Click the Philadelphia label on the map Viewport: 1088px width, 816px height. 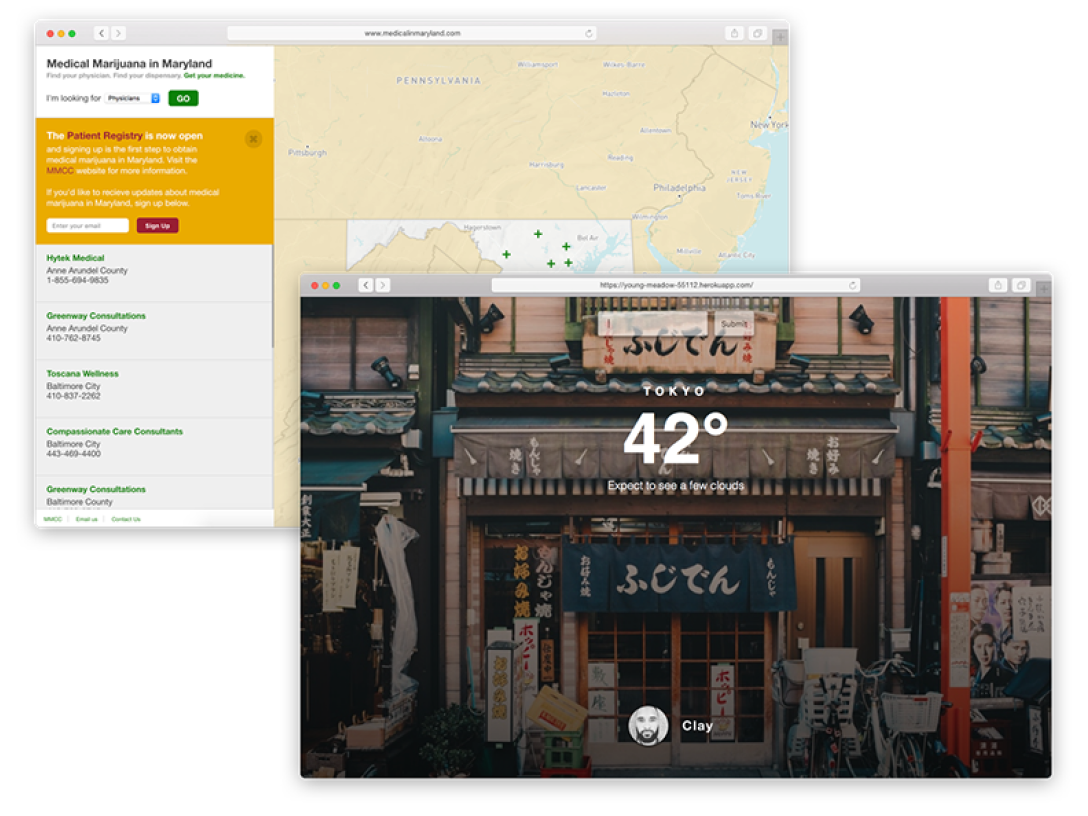[679, 187]
